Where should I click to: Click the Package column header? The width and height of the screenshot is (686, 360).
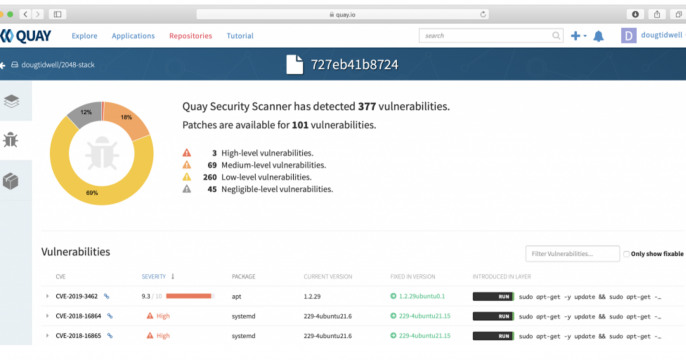(x=243, y=276)
